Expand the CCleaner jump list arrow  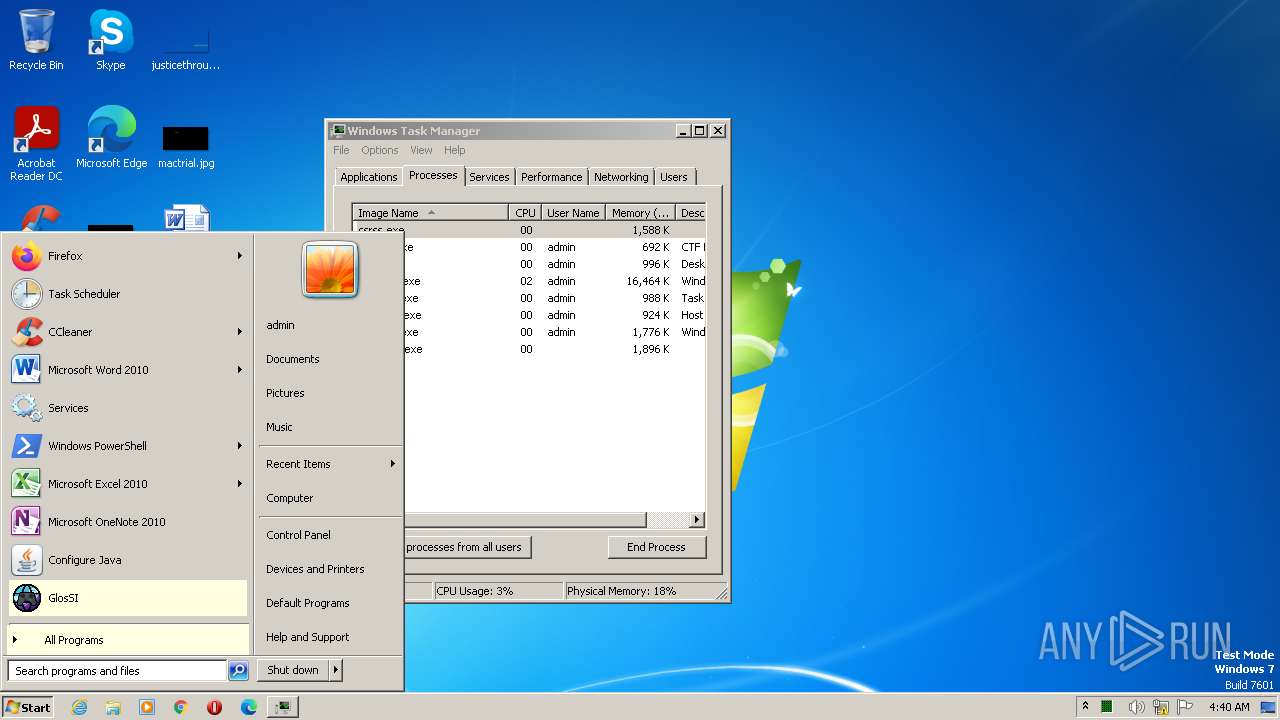[x=240, y=332]
